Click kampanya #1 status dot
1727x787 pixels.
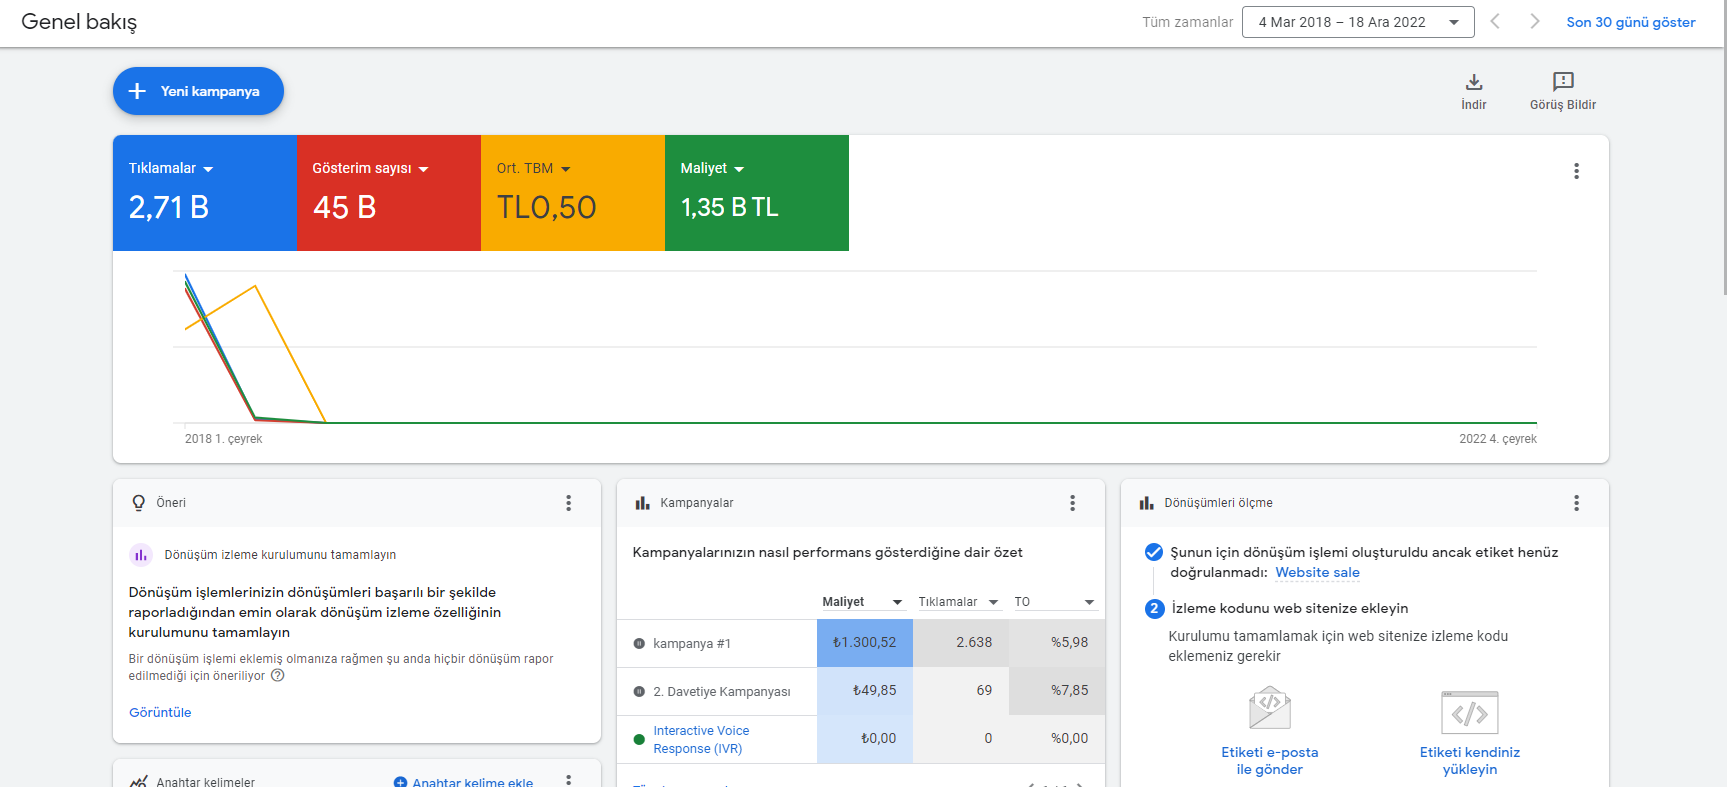pyautogui.click(x=639, y=643)
